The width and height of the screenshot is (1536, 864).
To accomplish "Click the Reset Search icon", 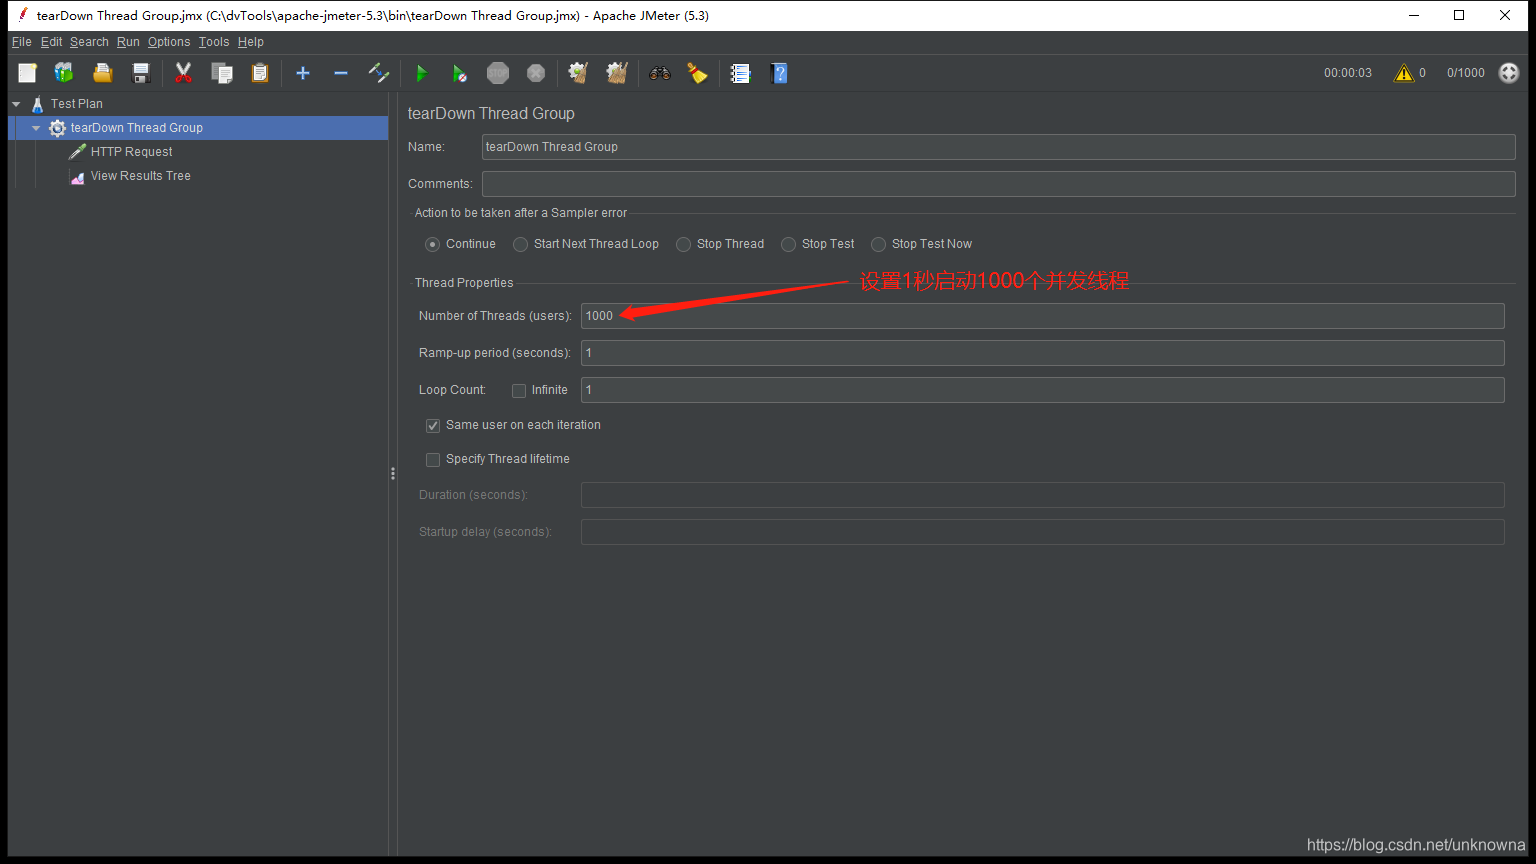I will pos(698,73).
